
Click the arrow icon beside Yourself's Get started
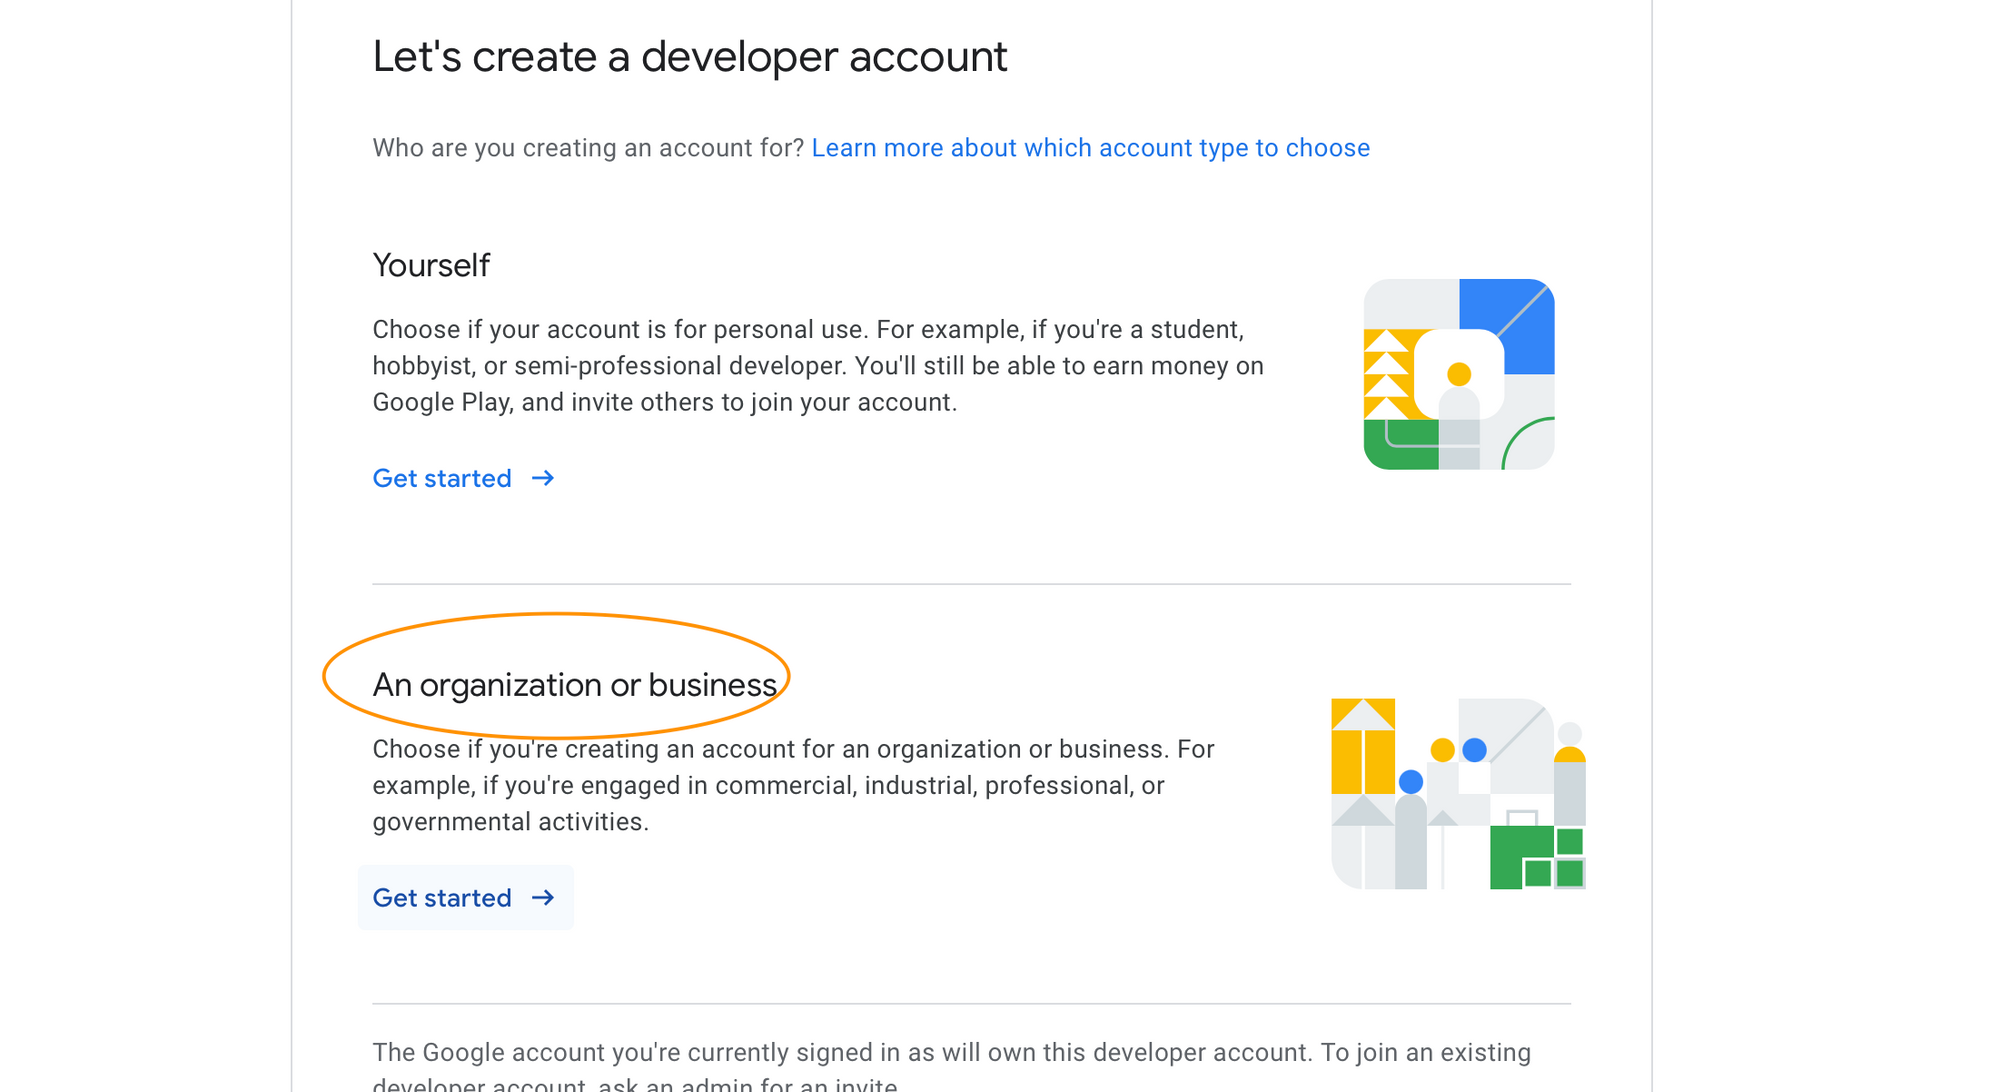(x=543, y=479)
